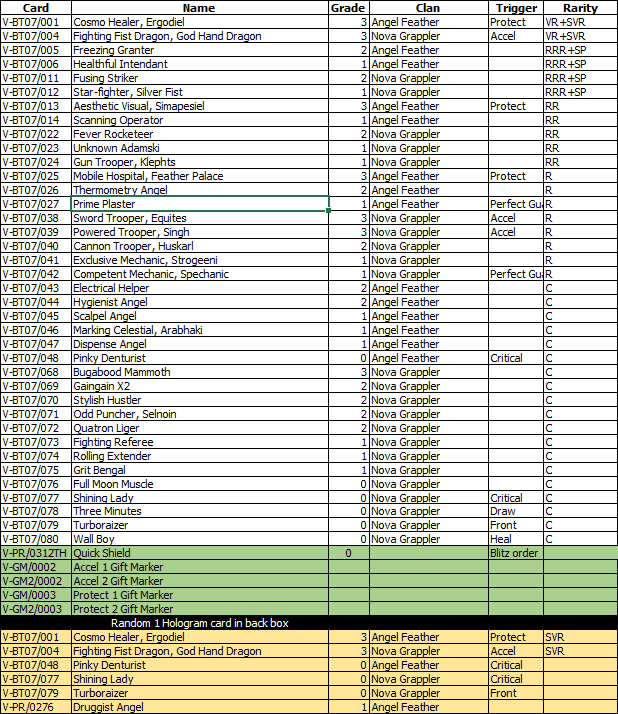Select 'Sword Trooper, Equites' cell
The image size is (618, 714).
(x=200, y=218)
